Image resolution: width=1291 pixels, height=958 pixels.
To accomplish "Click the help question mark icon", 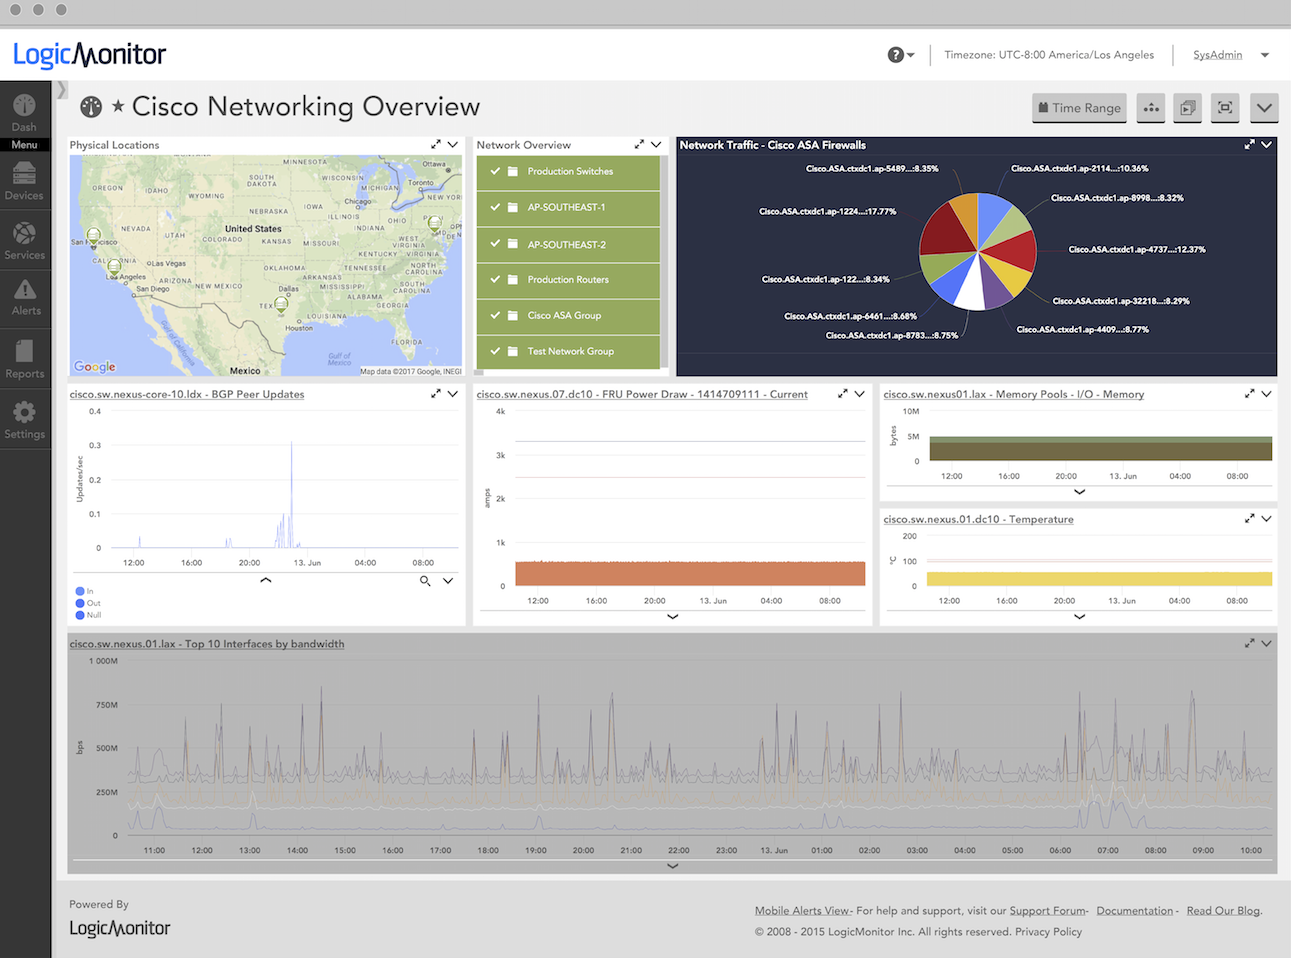I will tap(896, 55).
